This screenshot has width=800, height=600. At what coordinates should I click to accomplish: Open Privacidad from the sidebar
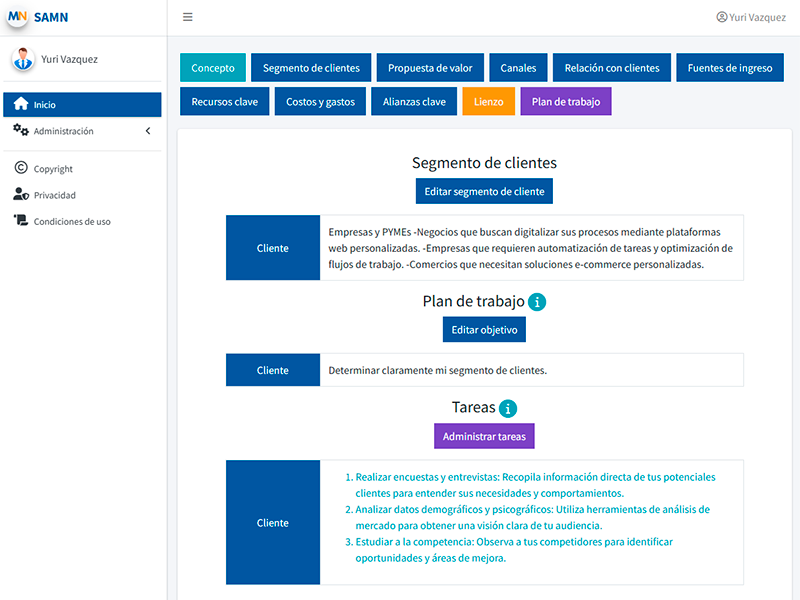[54, 195]
